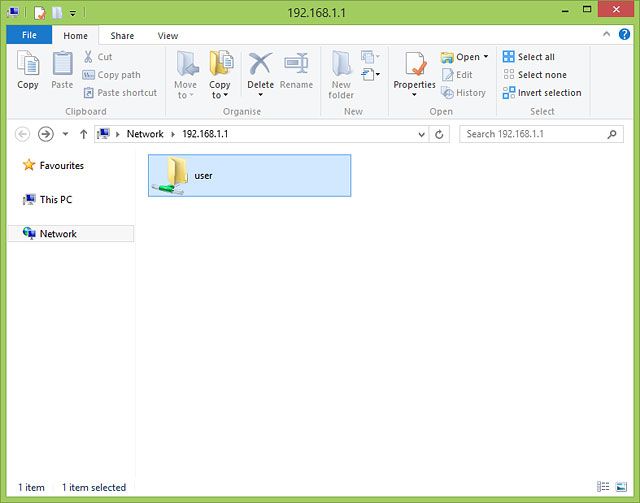
Task: Click History in the Open group
Action: click(x=464, y=93)
